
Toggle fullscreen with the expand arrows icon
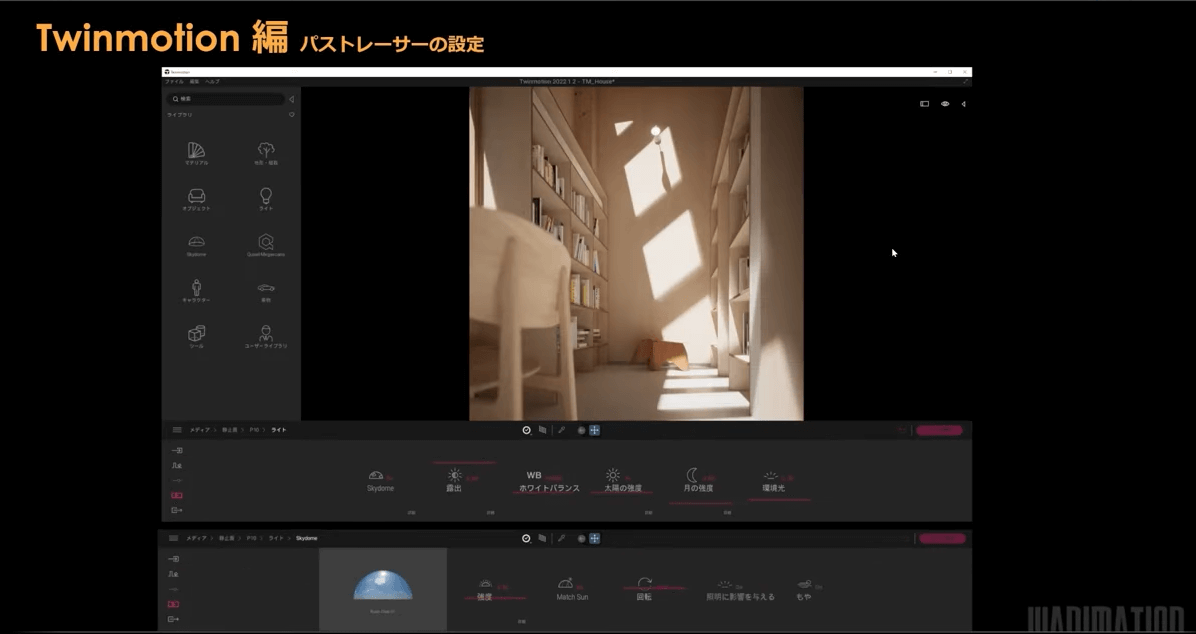coord(966,82)
